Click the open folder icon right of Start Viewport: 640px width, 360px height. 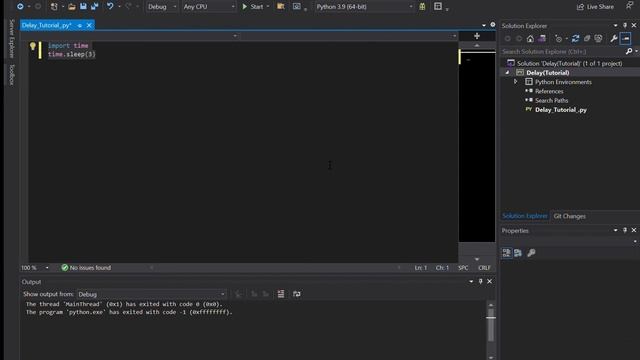(281, 7)
